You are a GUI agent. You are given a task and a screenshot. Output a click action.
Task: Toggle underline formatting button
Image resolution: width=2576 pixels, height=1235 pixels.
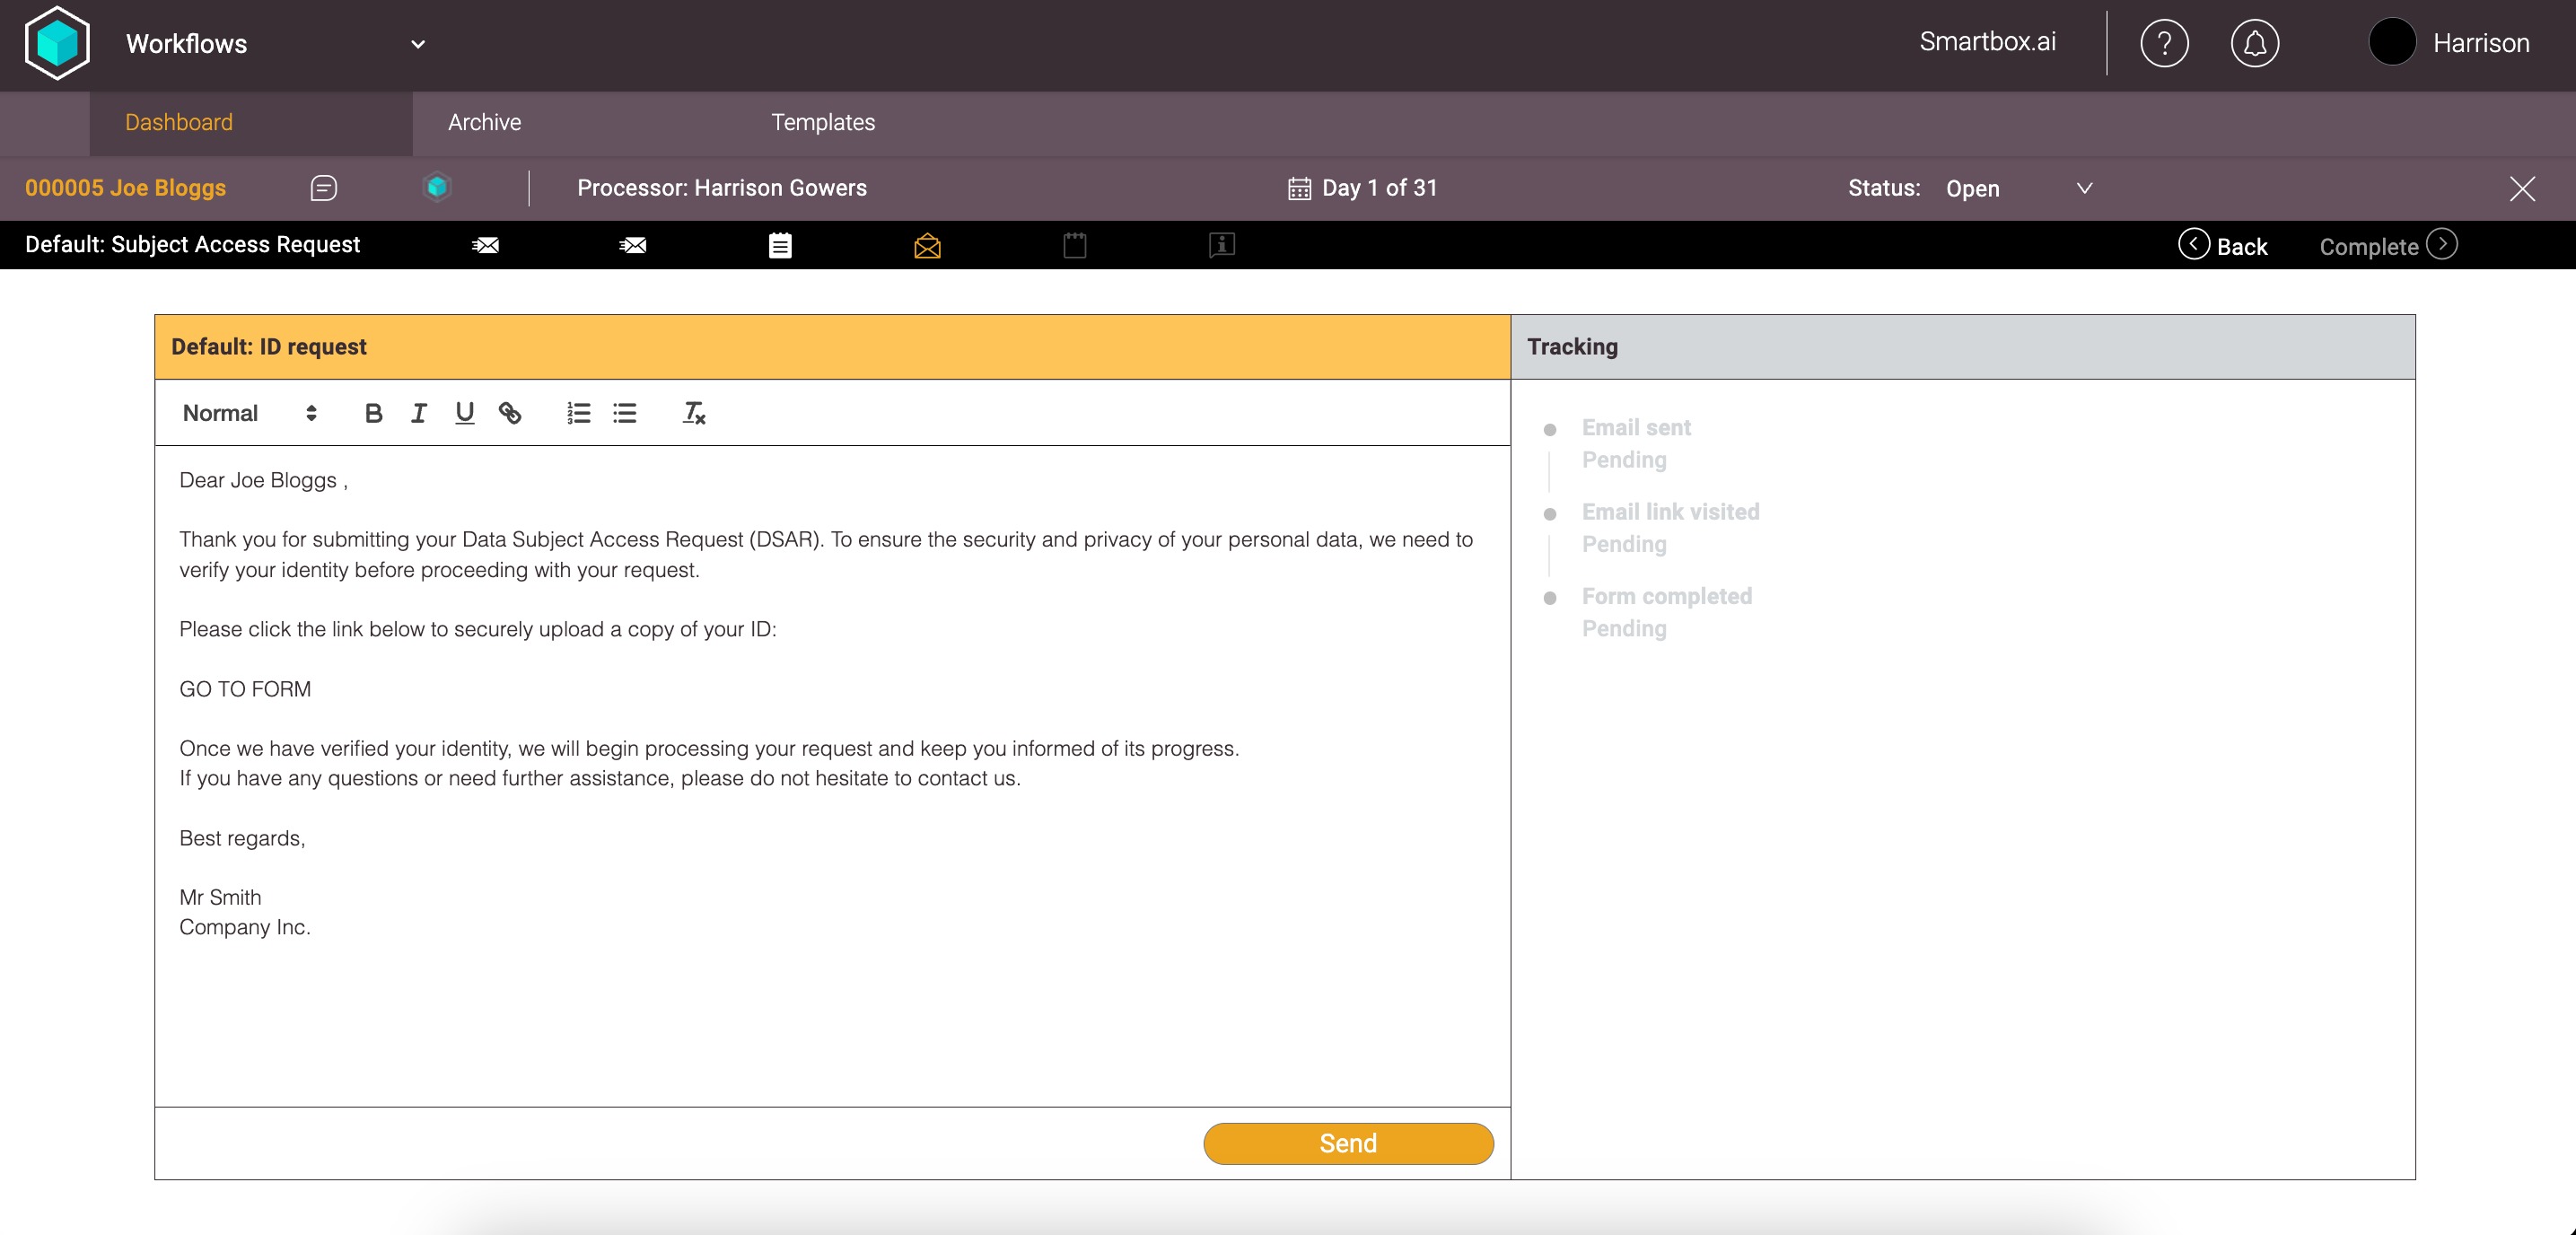(464, 413)
